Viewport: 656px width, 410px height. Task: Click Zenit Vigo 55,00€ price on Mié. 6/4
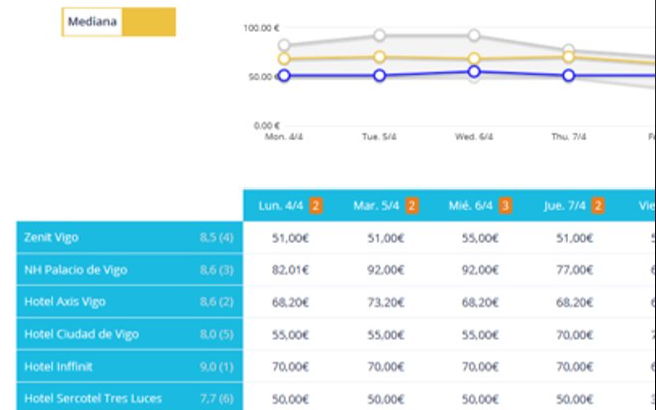pyautogui.click(x=480, y=238)
